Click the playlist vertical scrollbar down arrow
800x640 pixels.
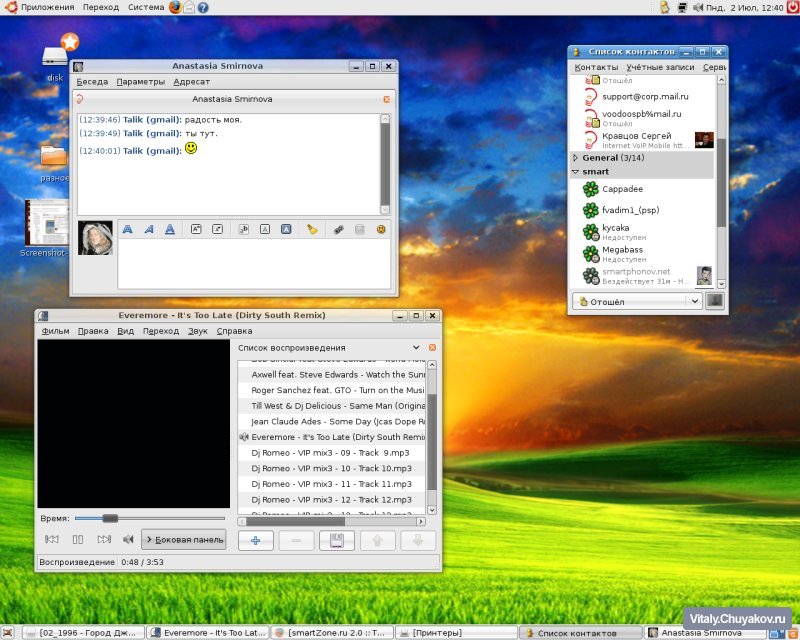pyautogui.click(x=432, y=510)
